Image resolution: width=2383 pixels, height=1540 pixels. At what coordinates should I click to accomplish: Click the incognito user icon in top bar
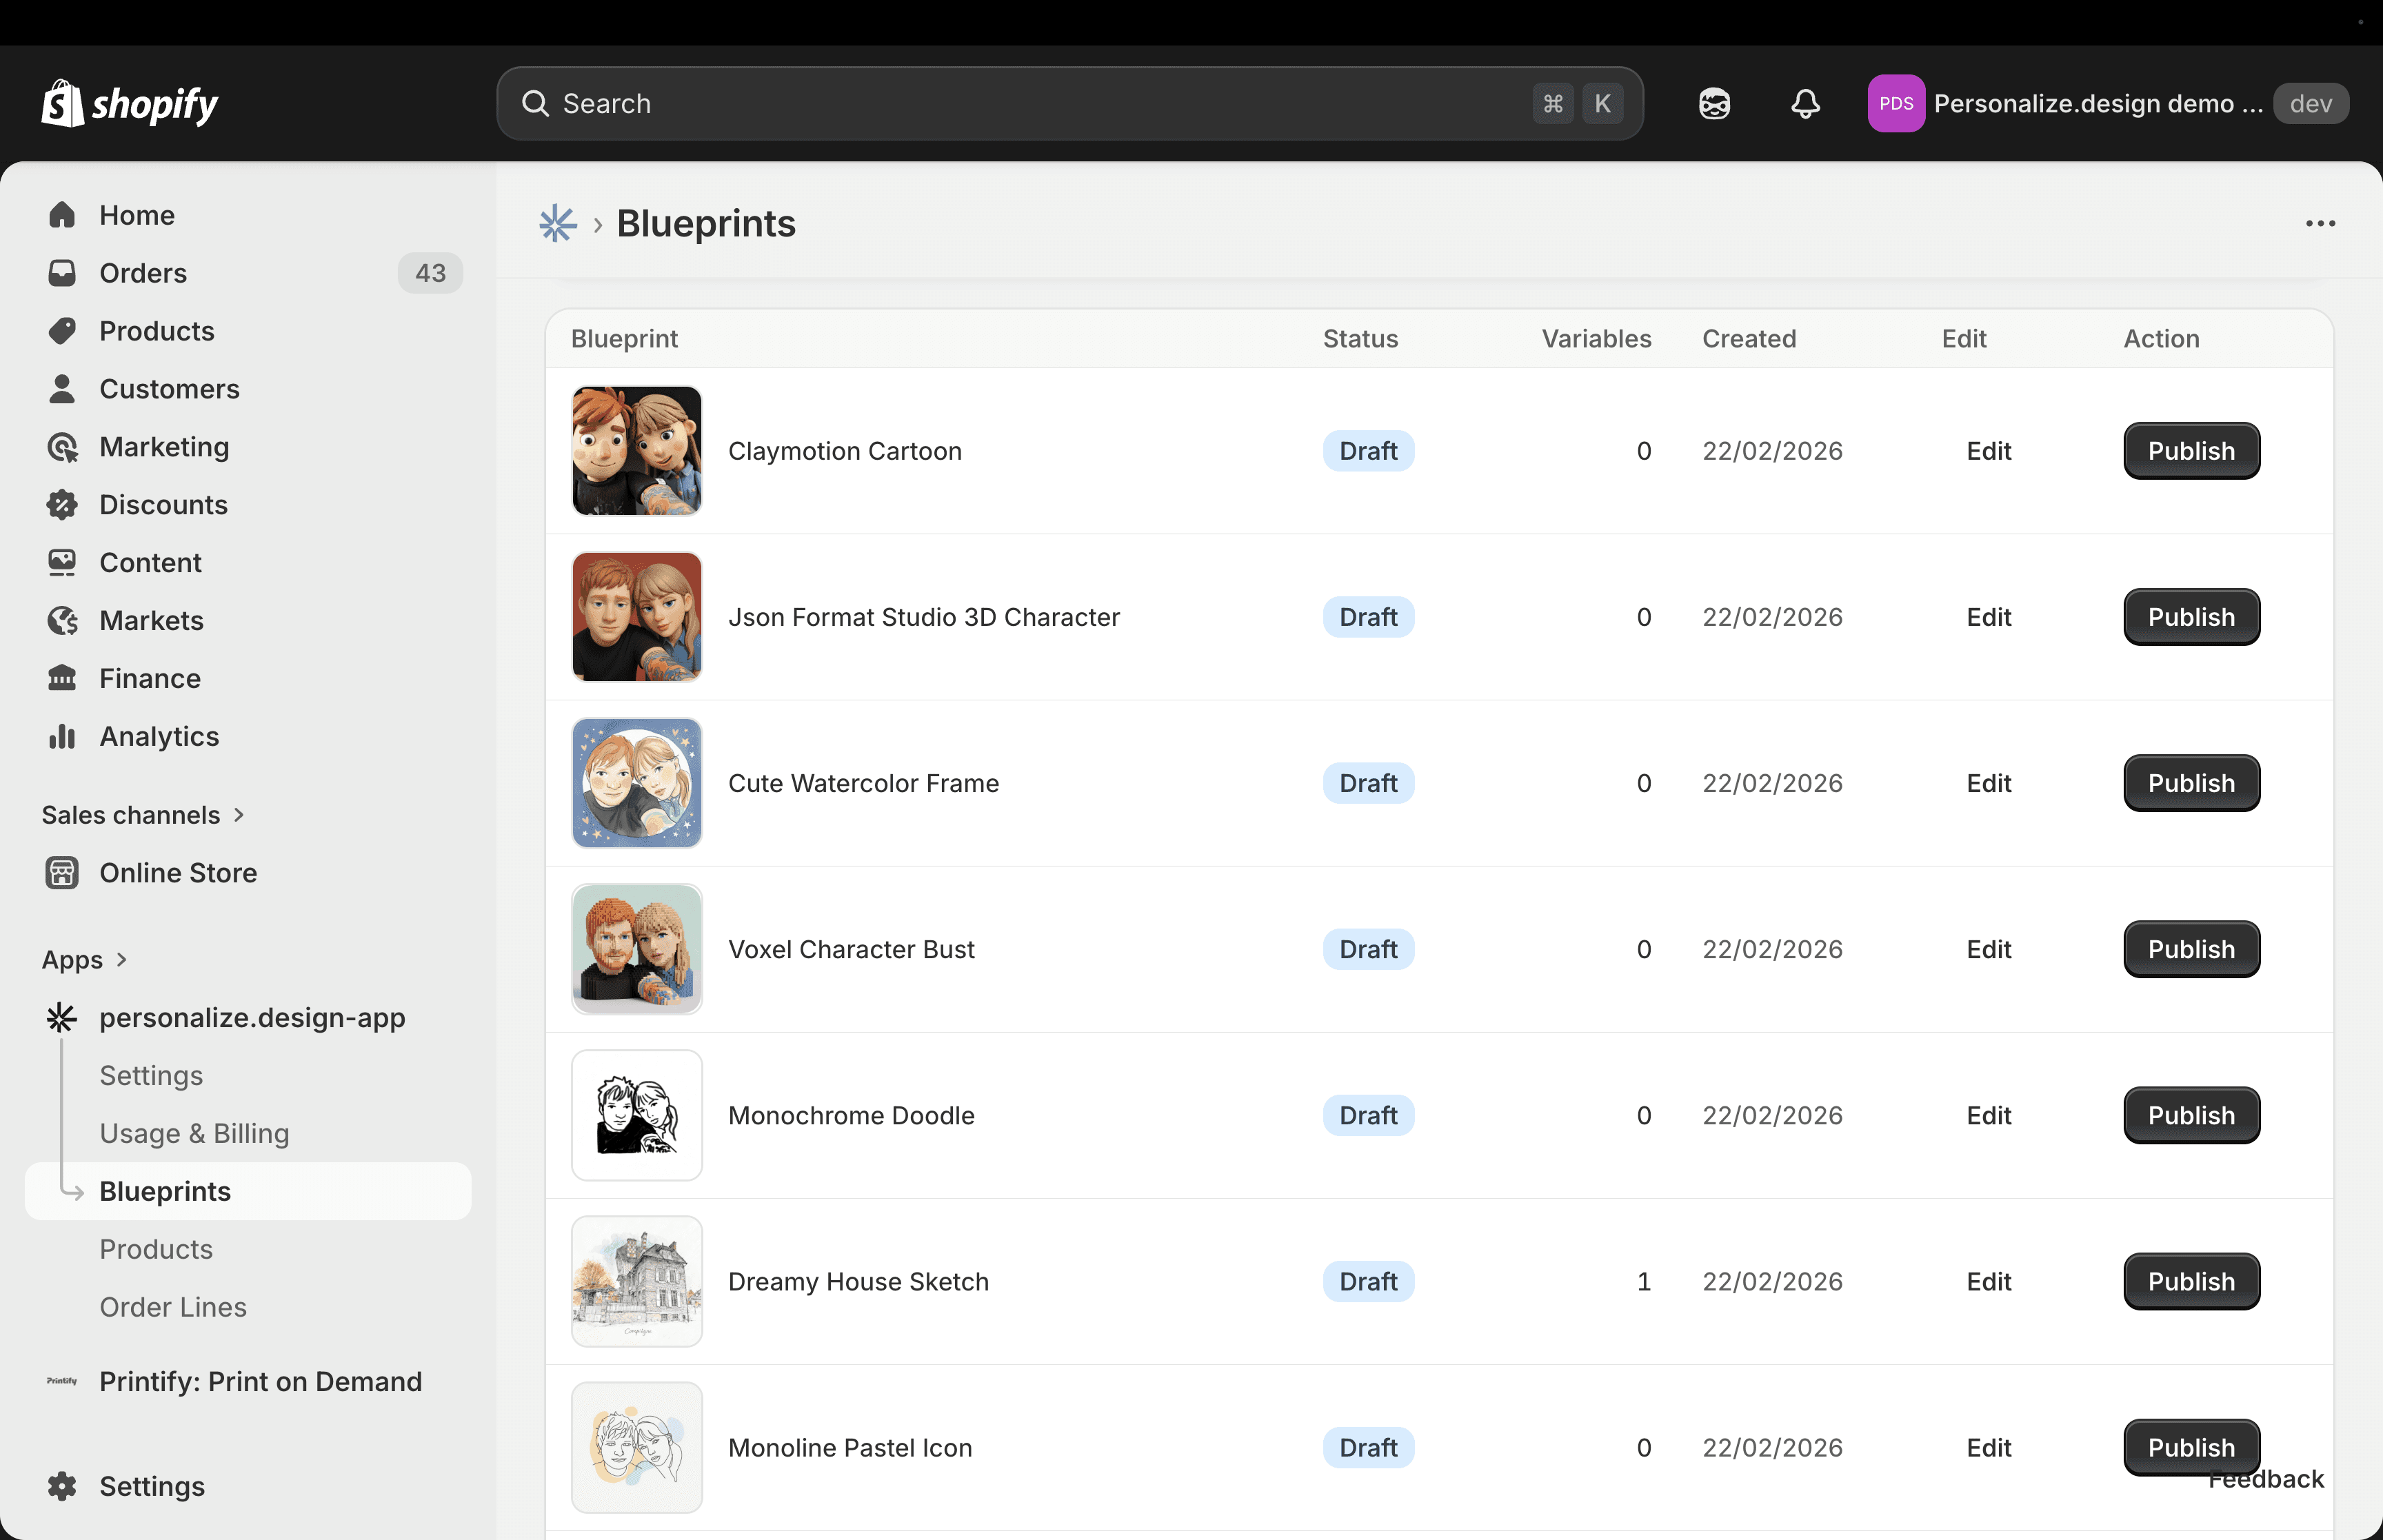click(x=1713, y=103)
